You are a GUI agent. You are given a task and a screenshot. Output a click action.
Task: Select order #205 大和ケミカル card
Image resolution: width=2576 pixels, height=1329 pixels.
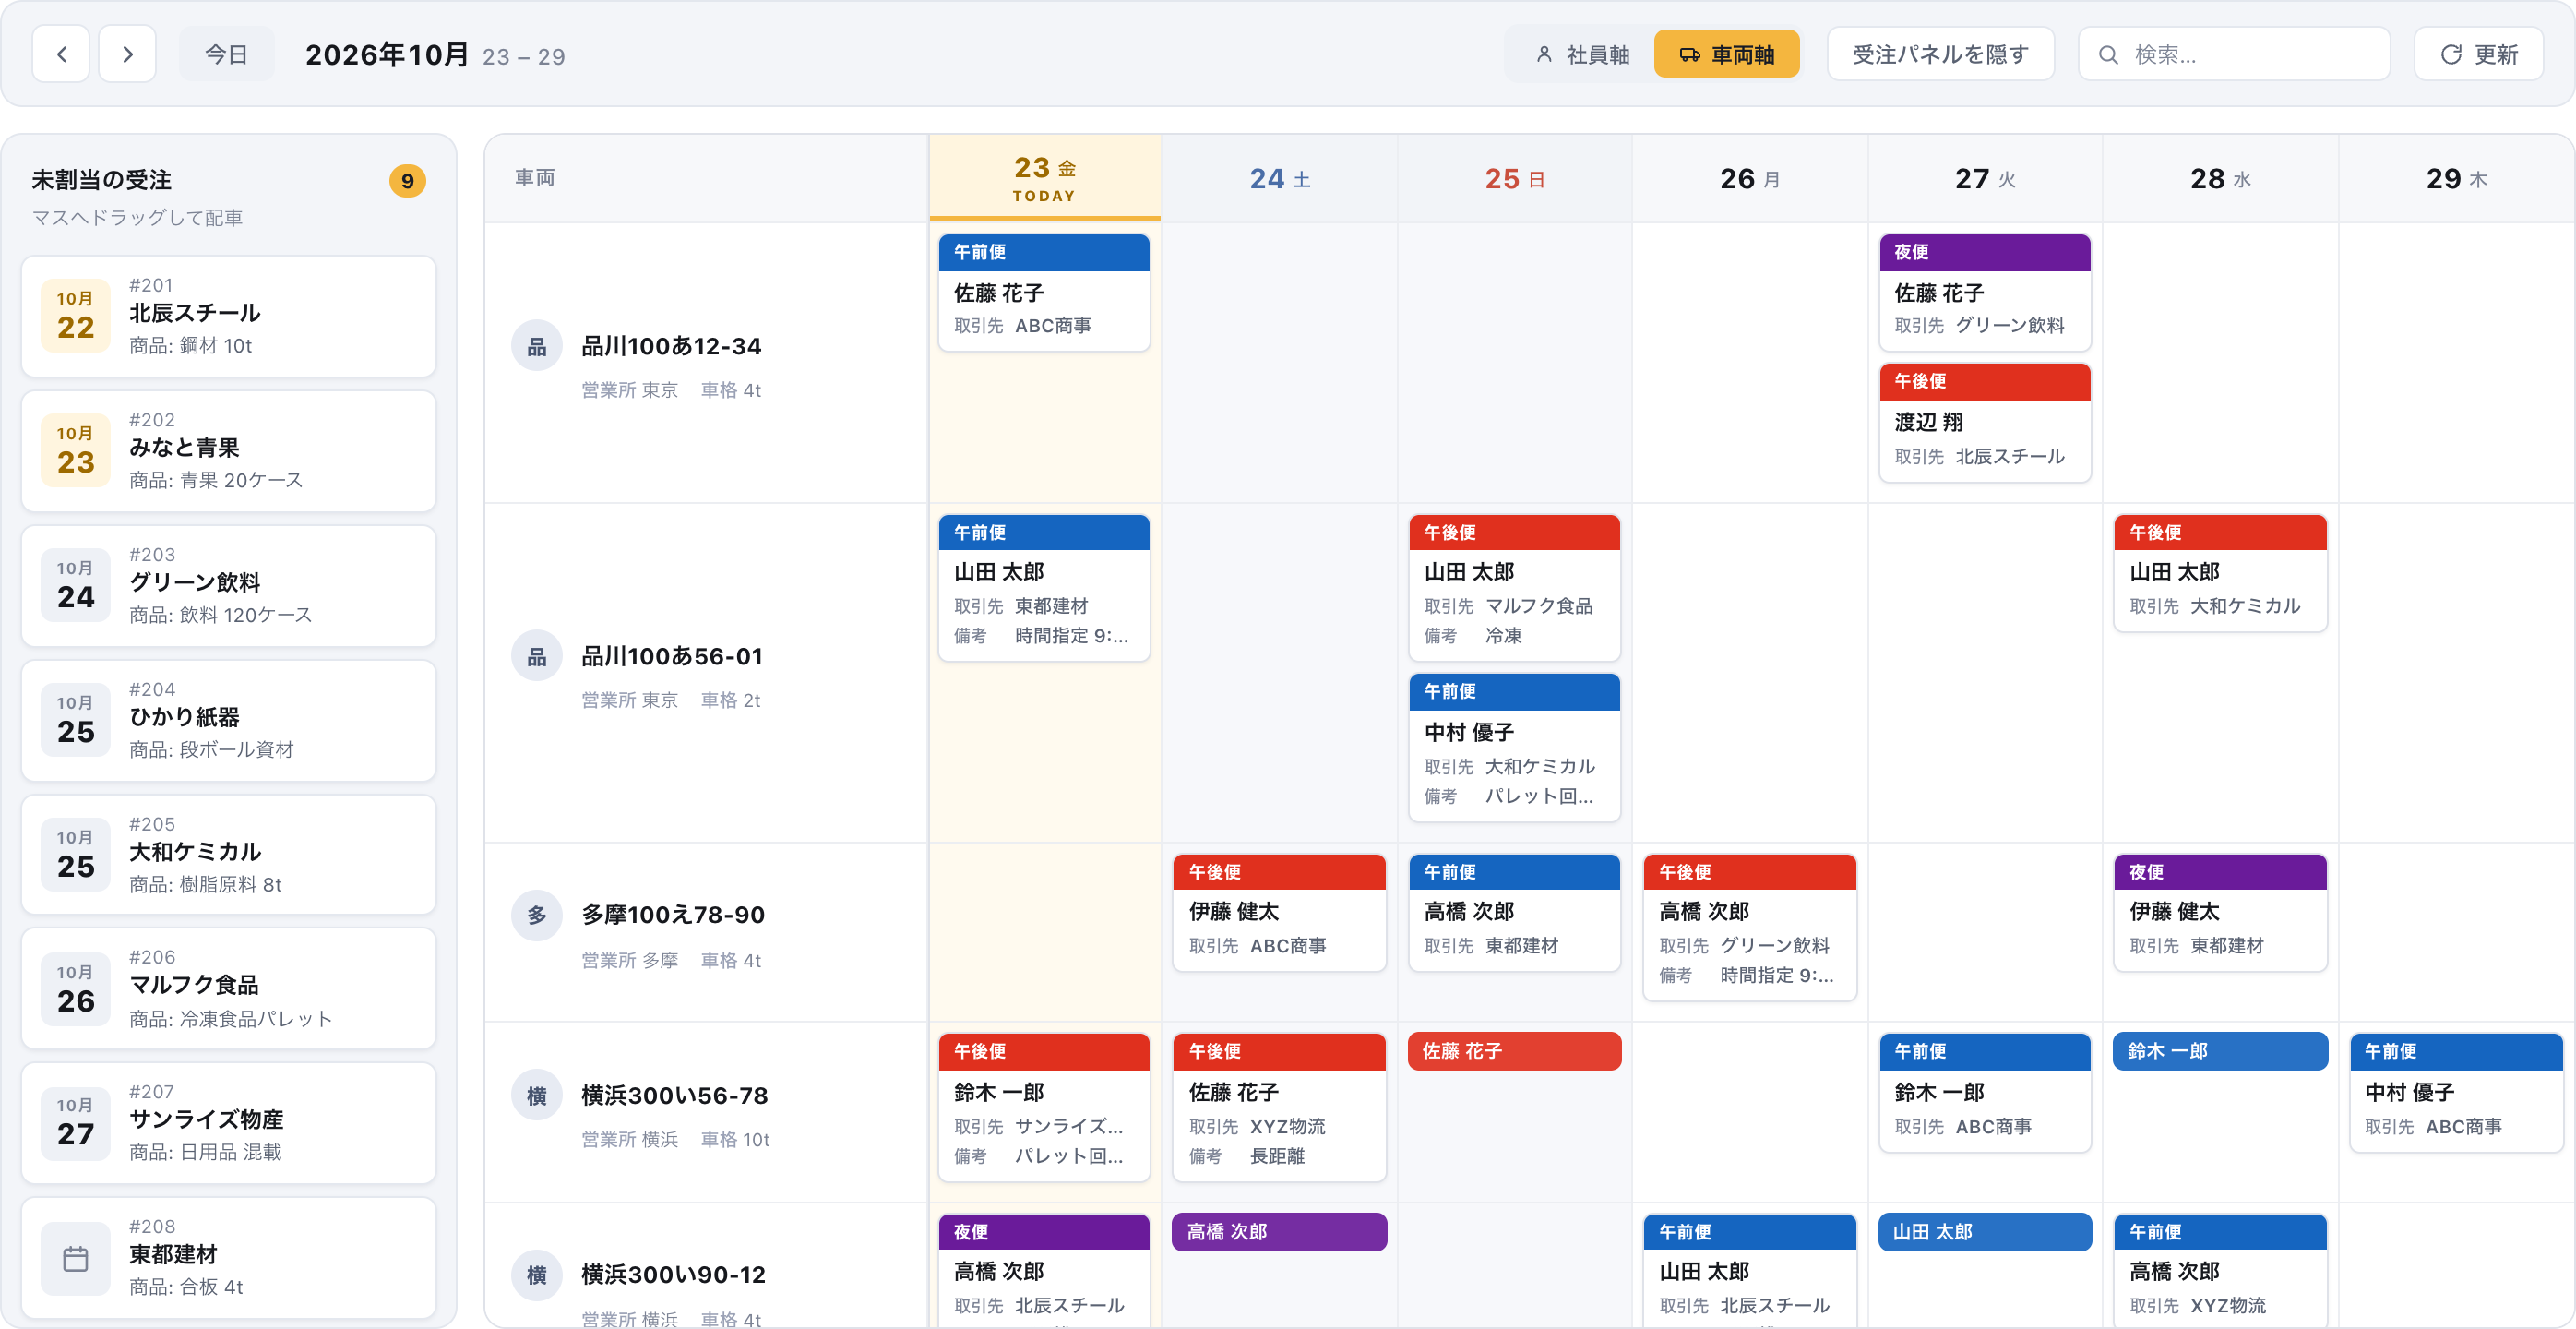click(x=228, y=855)
